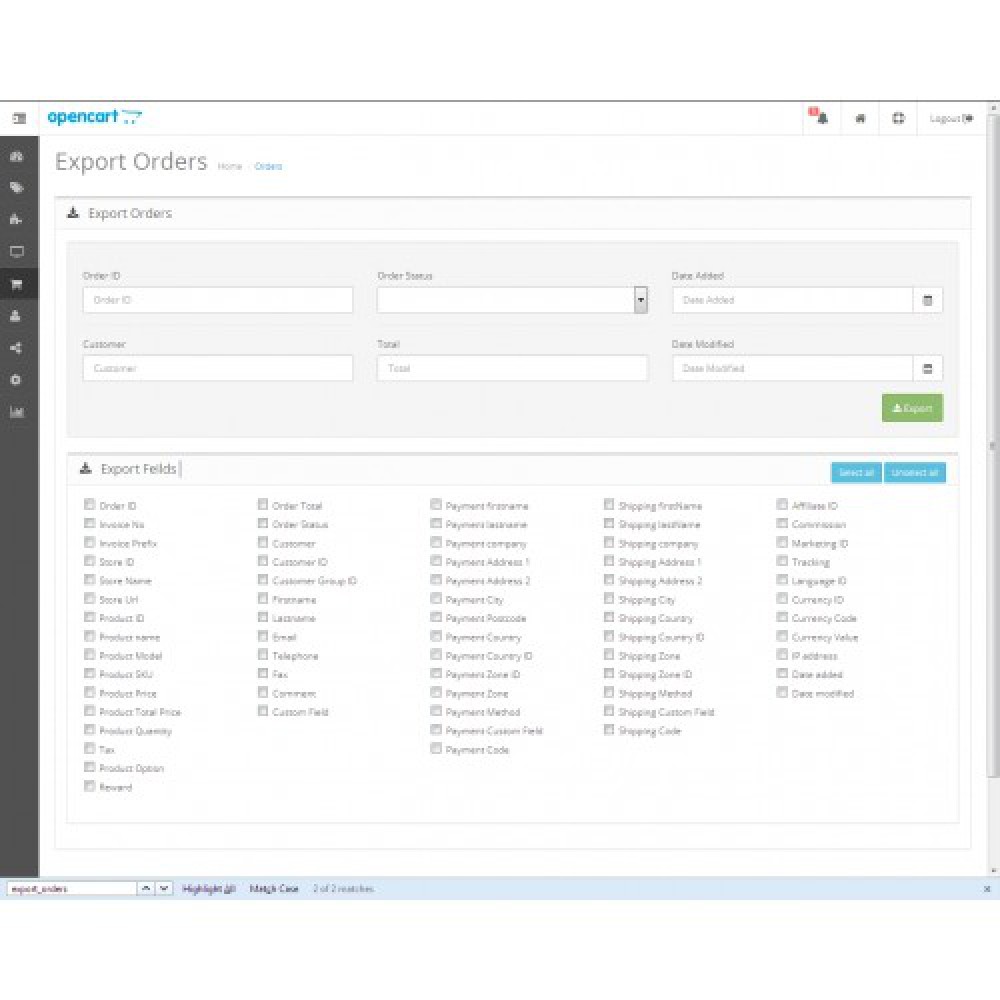Select the Sales shopping cart sidebar icon

[17, 283]
